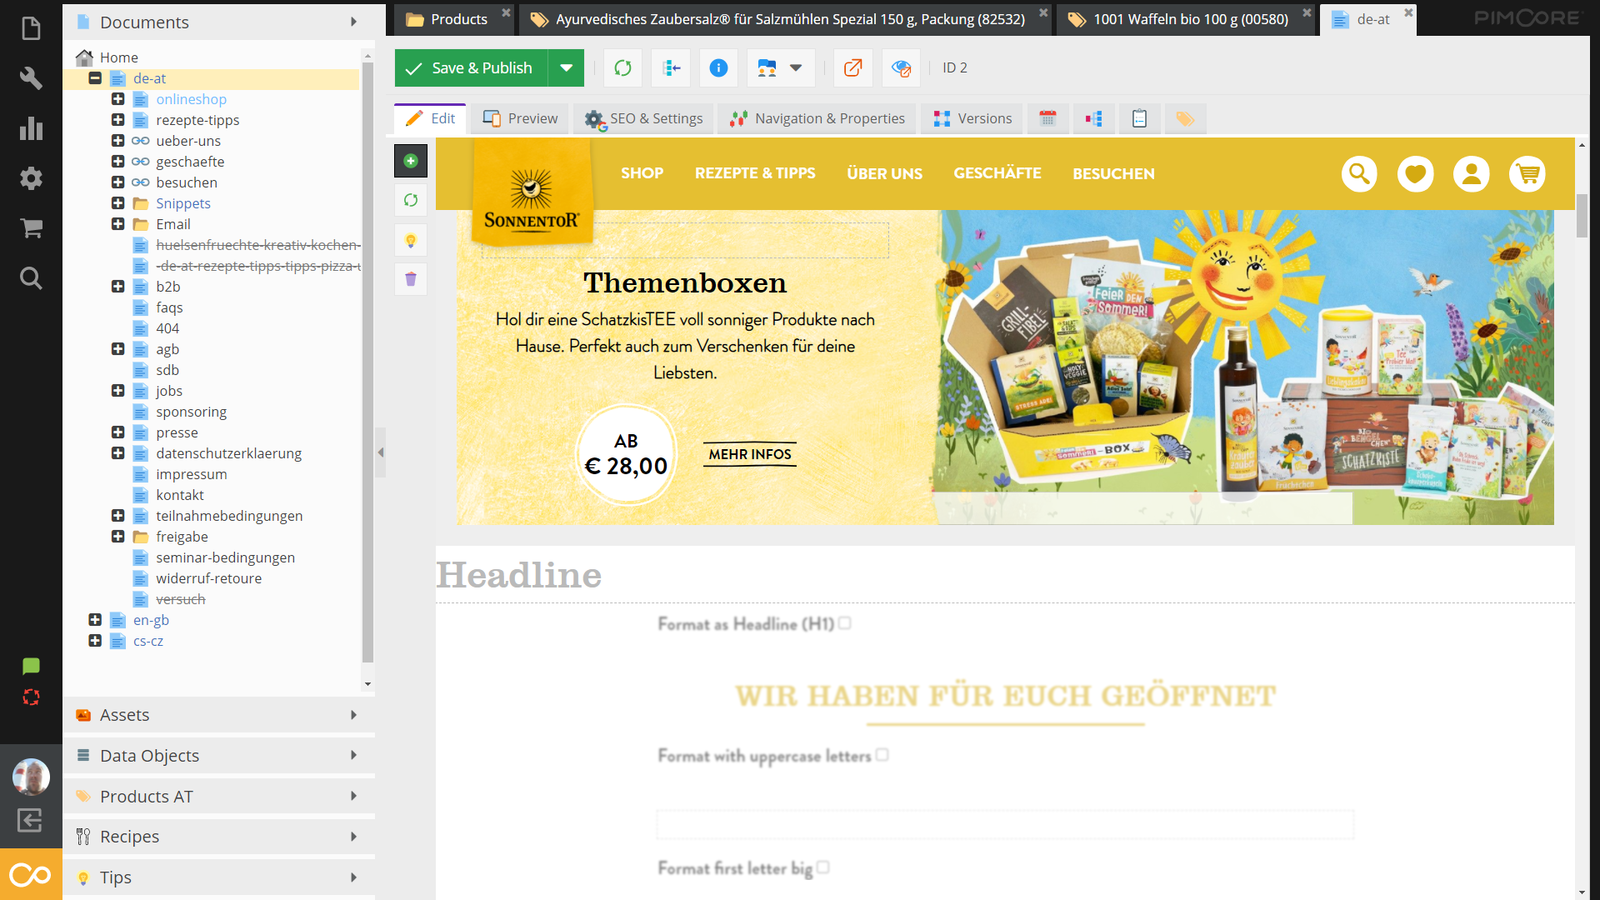Open the File menu icon in the left sidebar
Viewport: 1600px width, 900px height.
pyautogui.click(x=31, y=29)
